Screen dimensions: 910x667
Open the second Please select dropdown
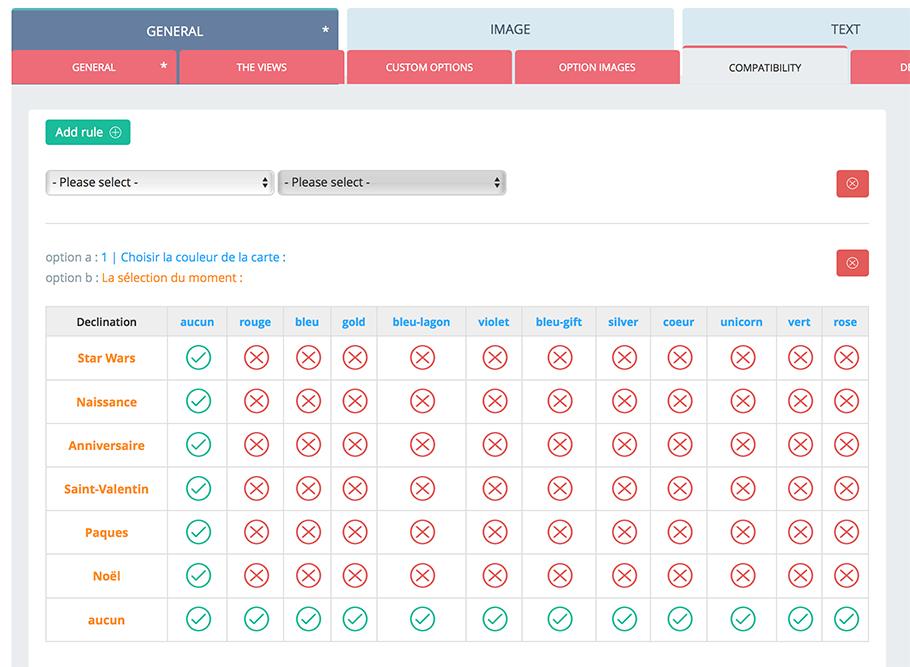392,183
